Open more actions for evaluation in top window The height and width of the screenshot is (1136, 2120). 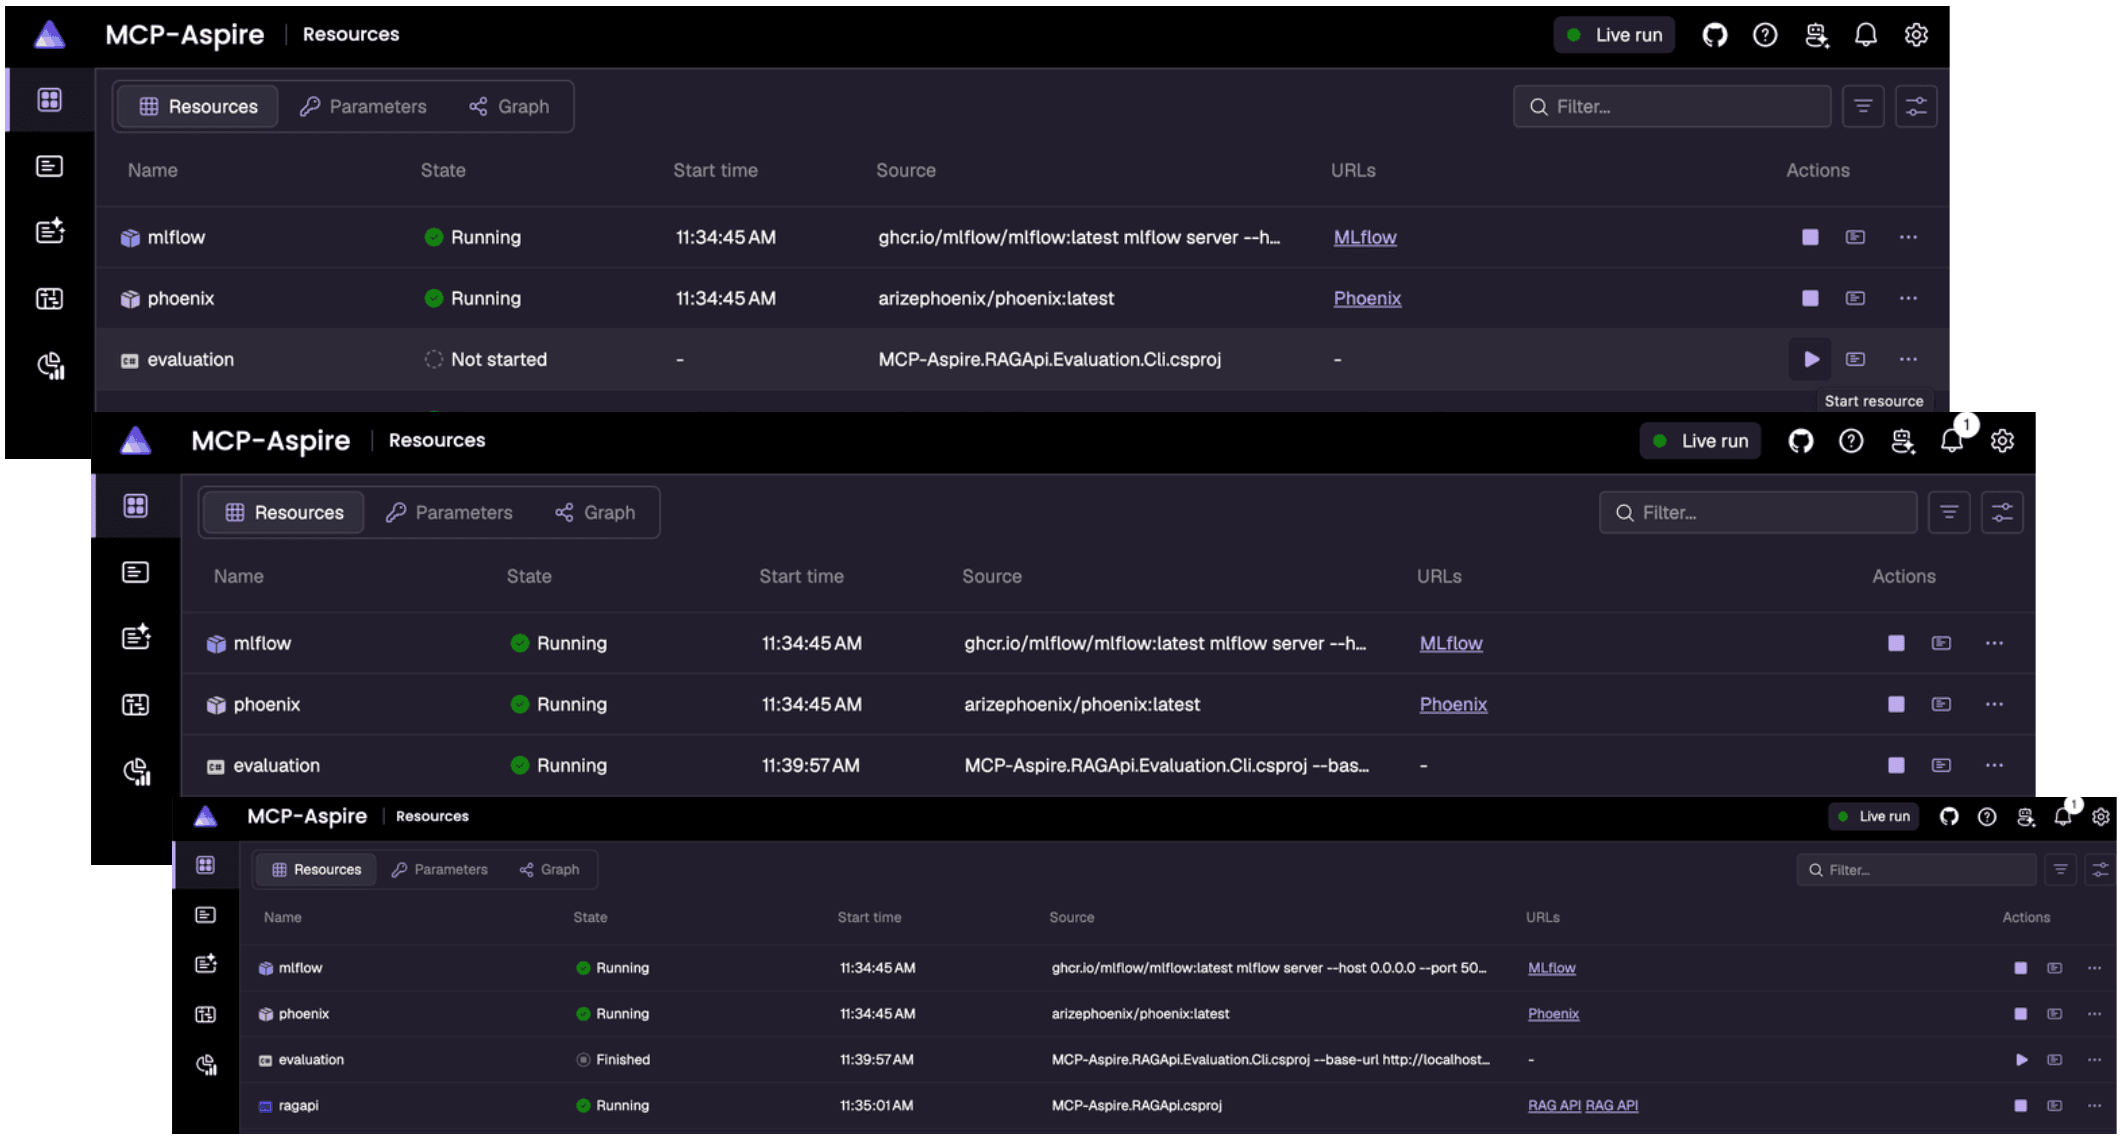(1908, 359)
